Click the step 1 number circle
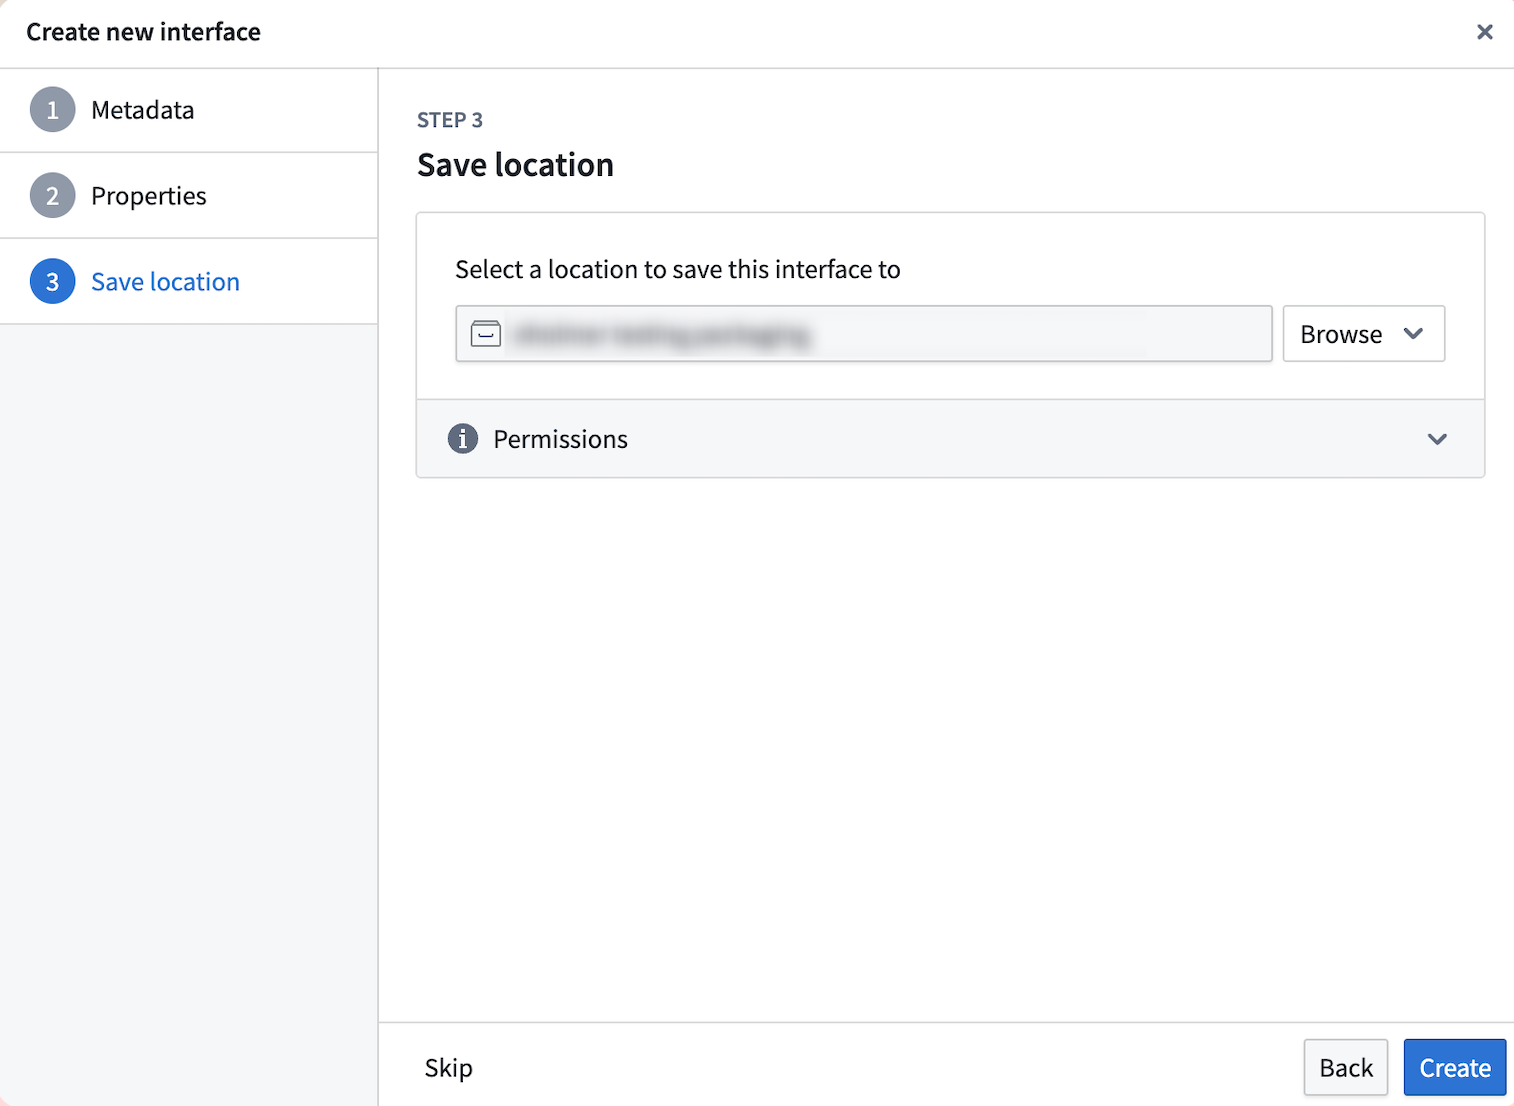The height and width of the screenshot is (1106, 1514). click(x=53, y=110)
